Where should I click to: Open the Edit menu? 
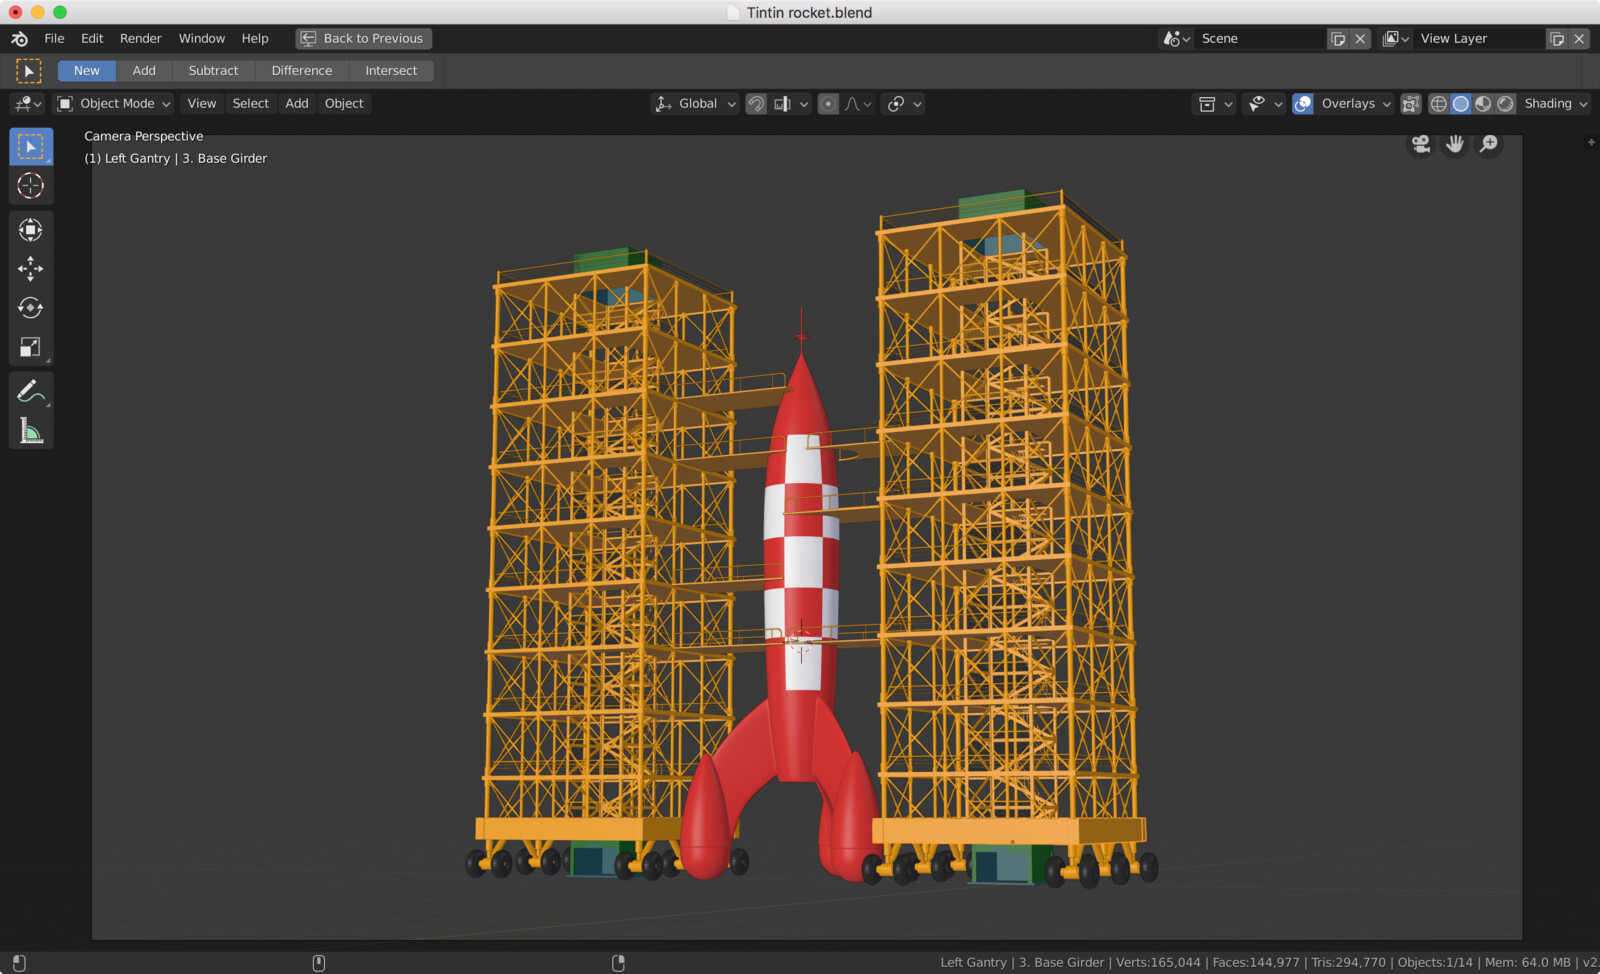tap(92, 38)
